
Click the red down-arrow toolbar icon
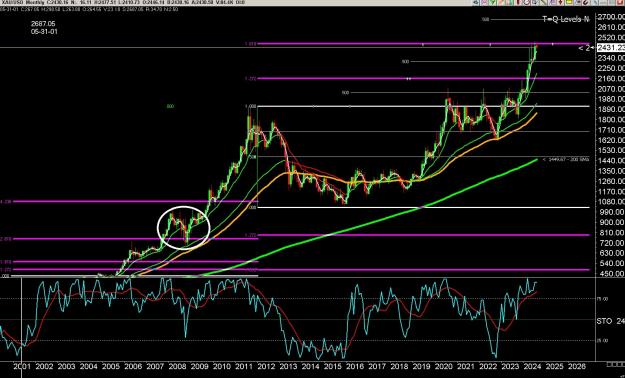[x=560, y=2]
